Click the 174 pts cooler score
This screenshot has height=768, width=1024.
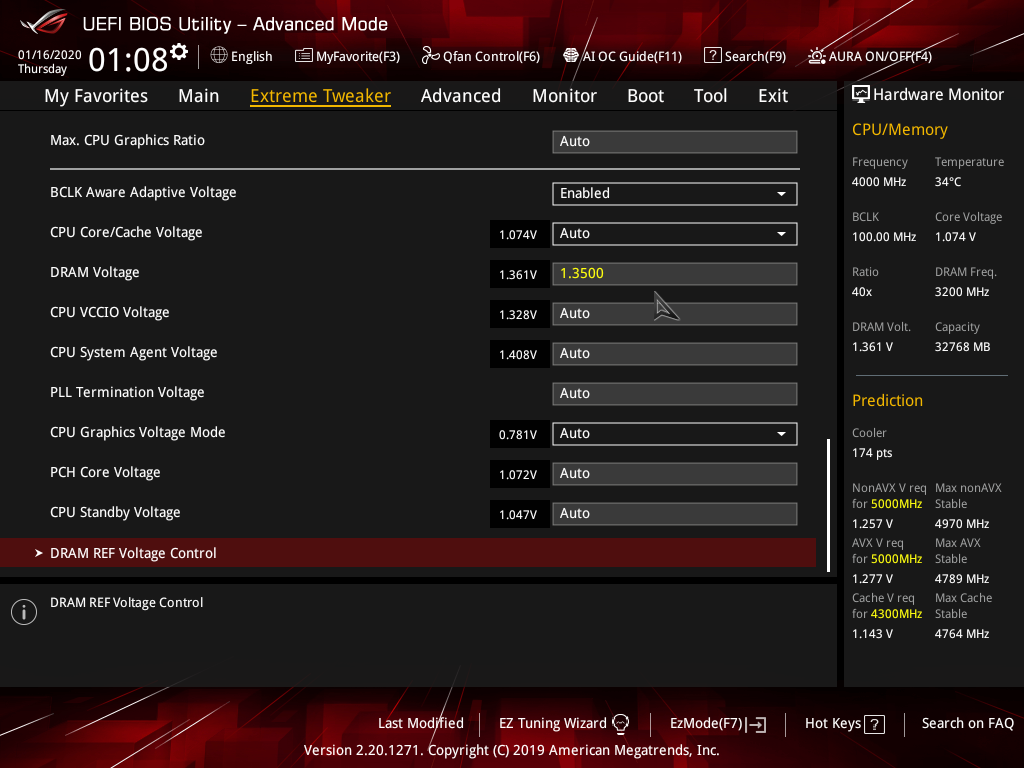coord(872,453)
